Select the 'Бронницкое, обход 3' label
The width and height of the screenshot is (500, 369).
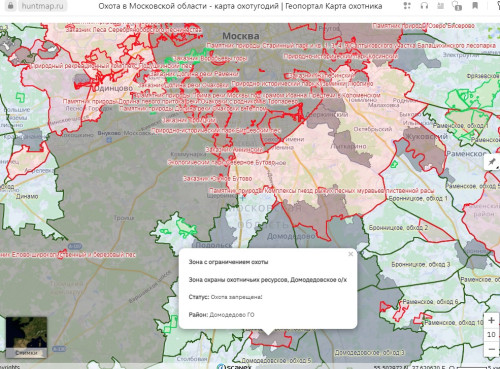tap(421, 264)
